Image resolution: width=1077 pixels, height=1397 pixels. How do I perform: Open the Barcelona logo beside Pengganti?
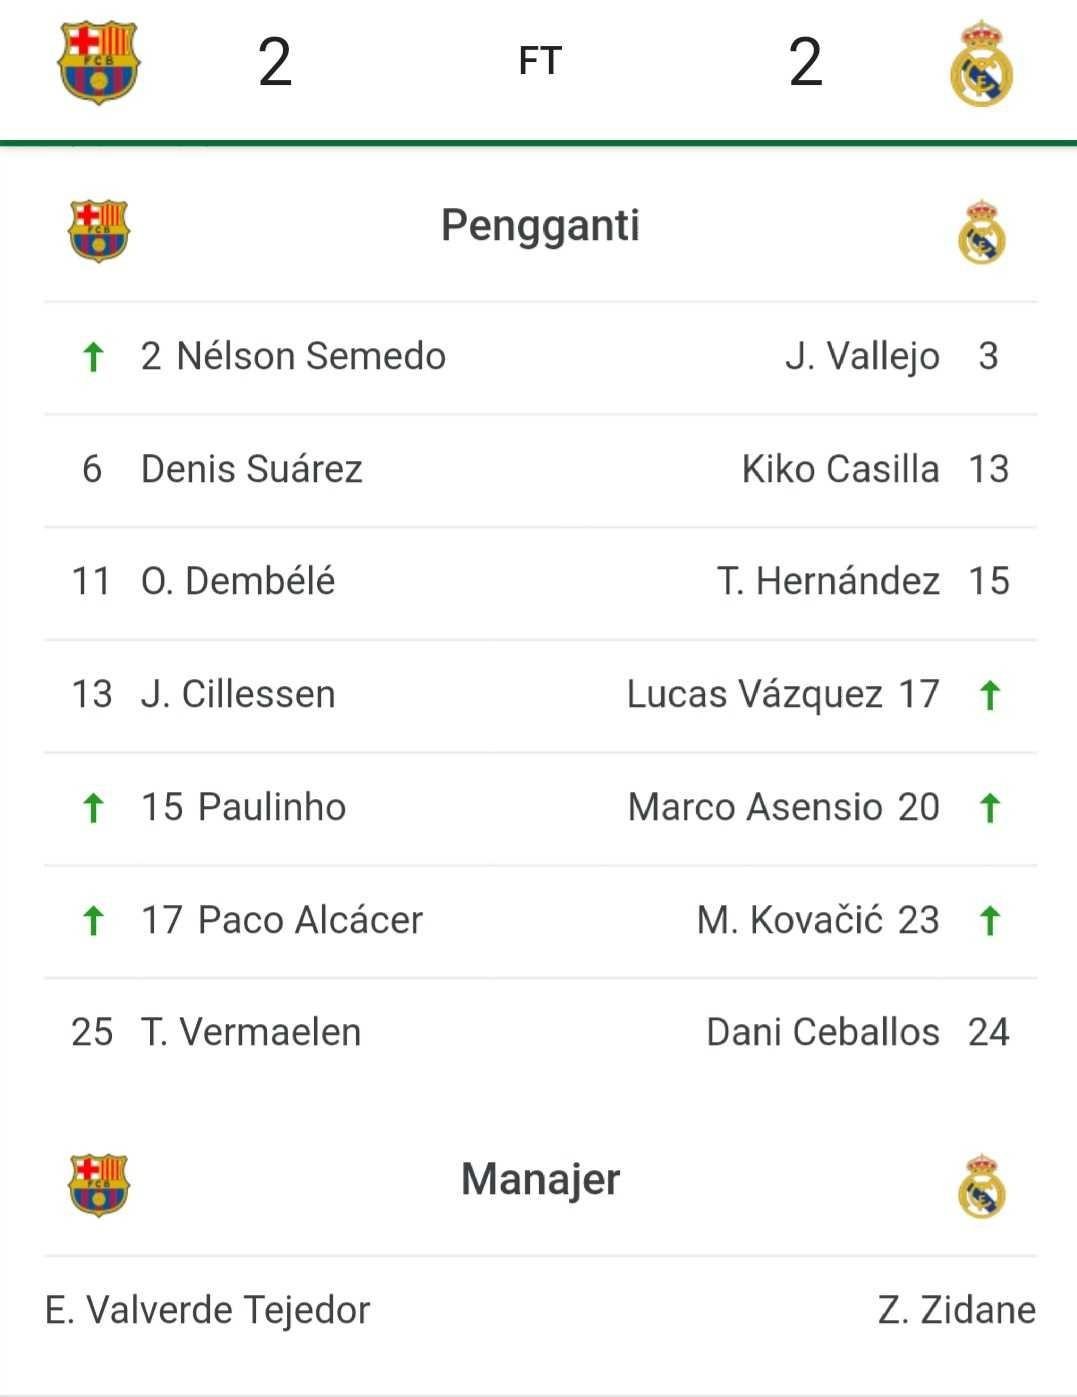[99, 231]
